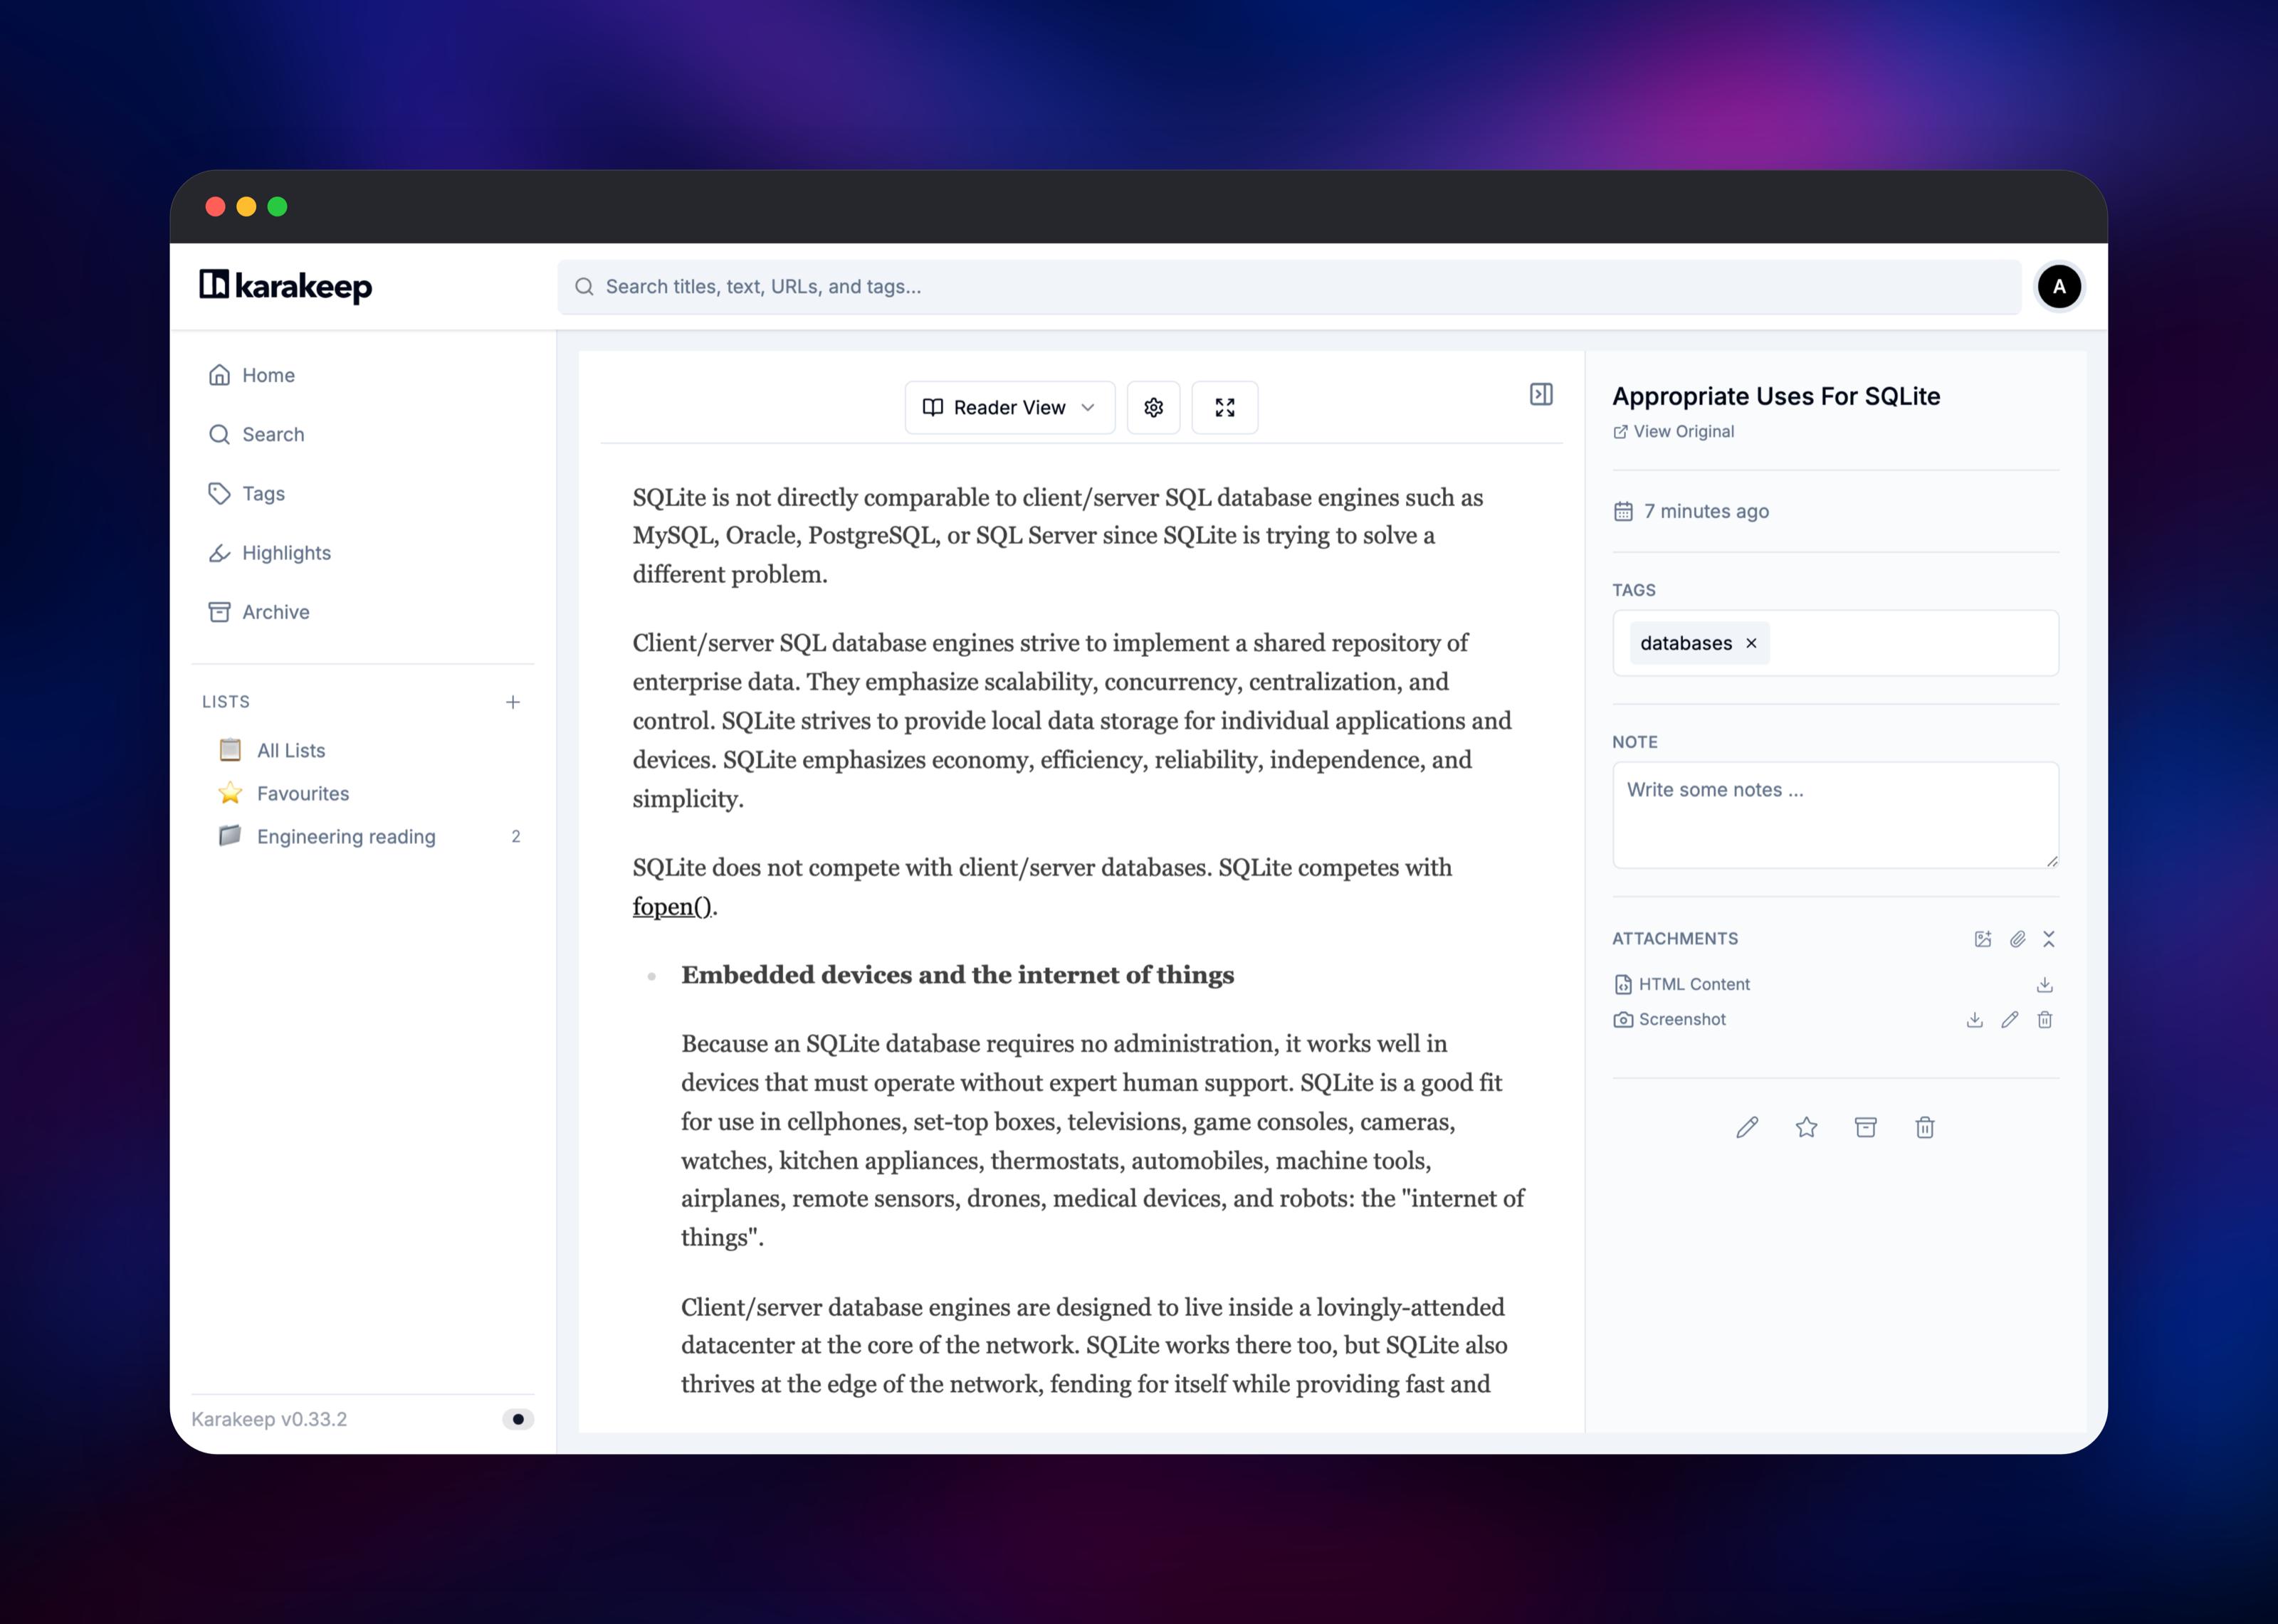Viewport: 2278px width, 1624px height.
Task: Click the Archive box icon in sidebar
Action: pyautogui.click(x=219, y=611)
